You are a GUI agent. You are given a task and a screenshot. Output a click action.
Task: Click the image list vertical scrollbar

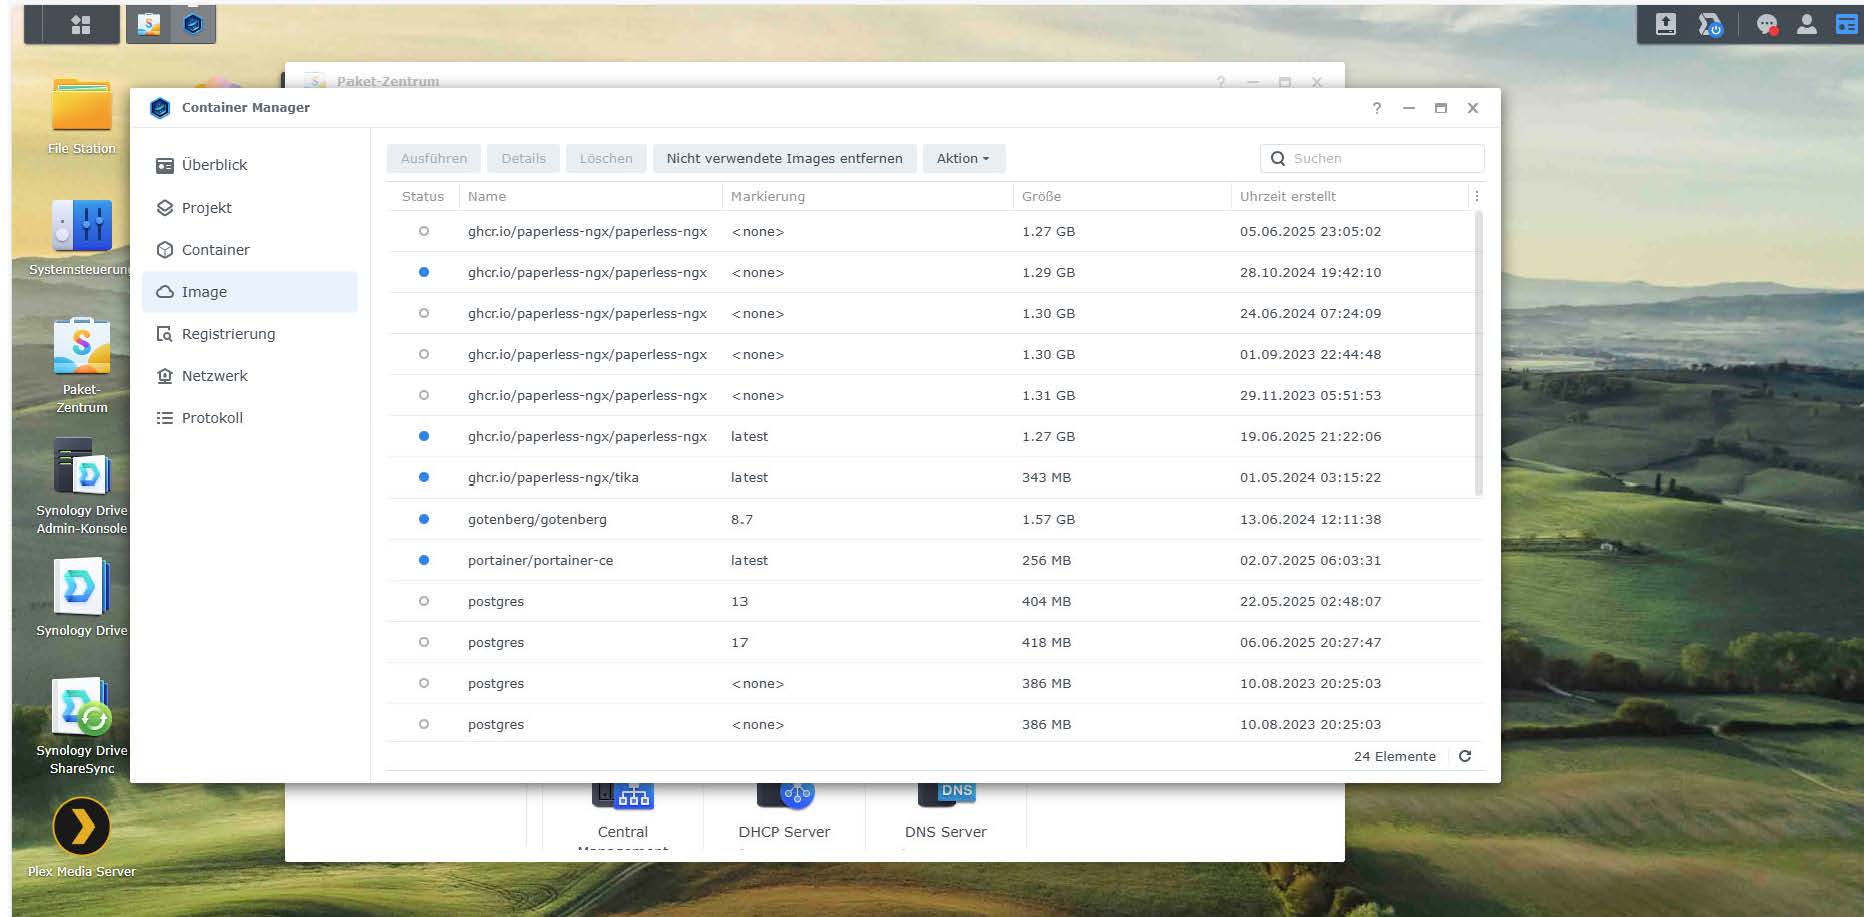(1478, 353)
